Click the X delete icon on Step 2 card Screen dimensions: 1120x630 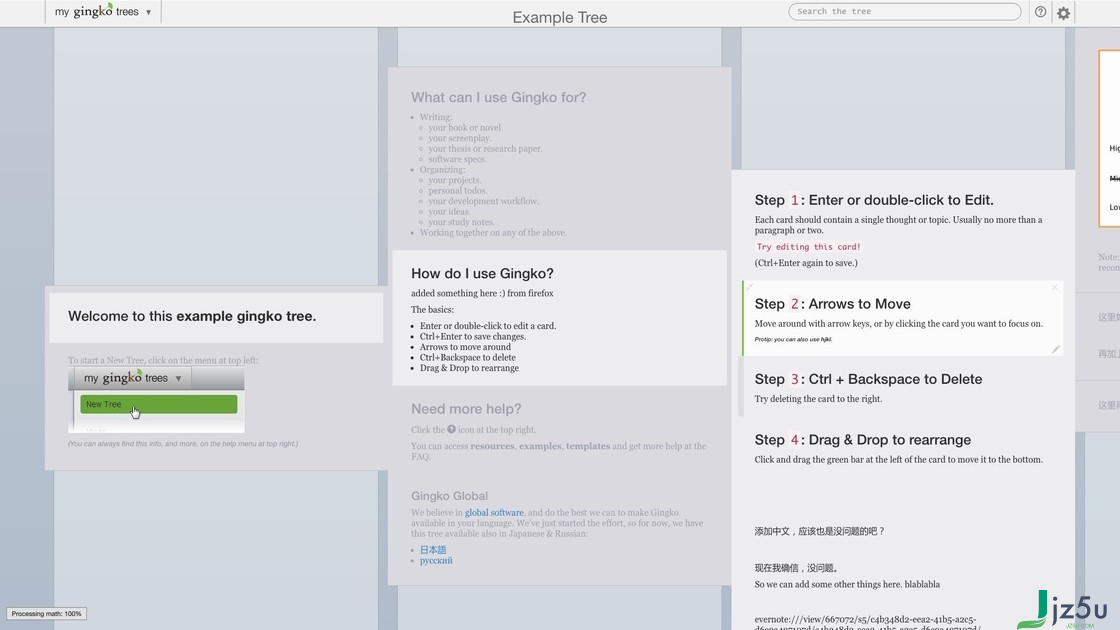[x=1055, y=287]
